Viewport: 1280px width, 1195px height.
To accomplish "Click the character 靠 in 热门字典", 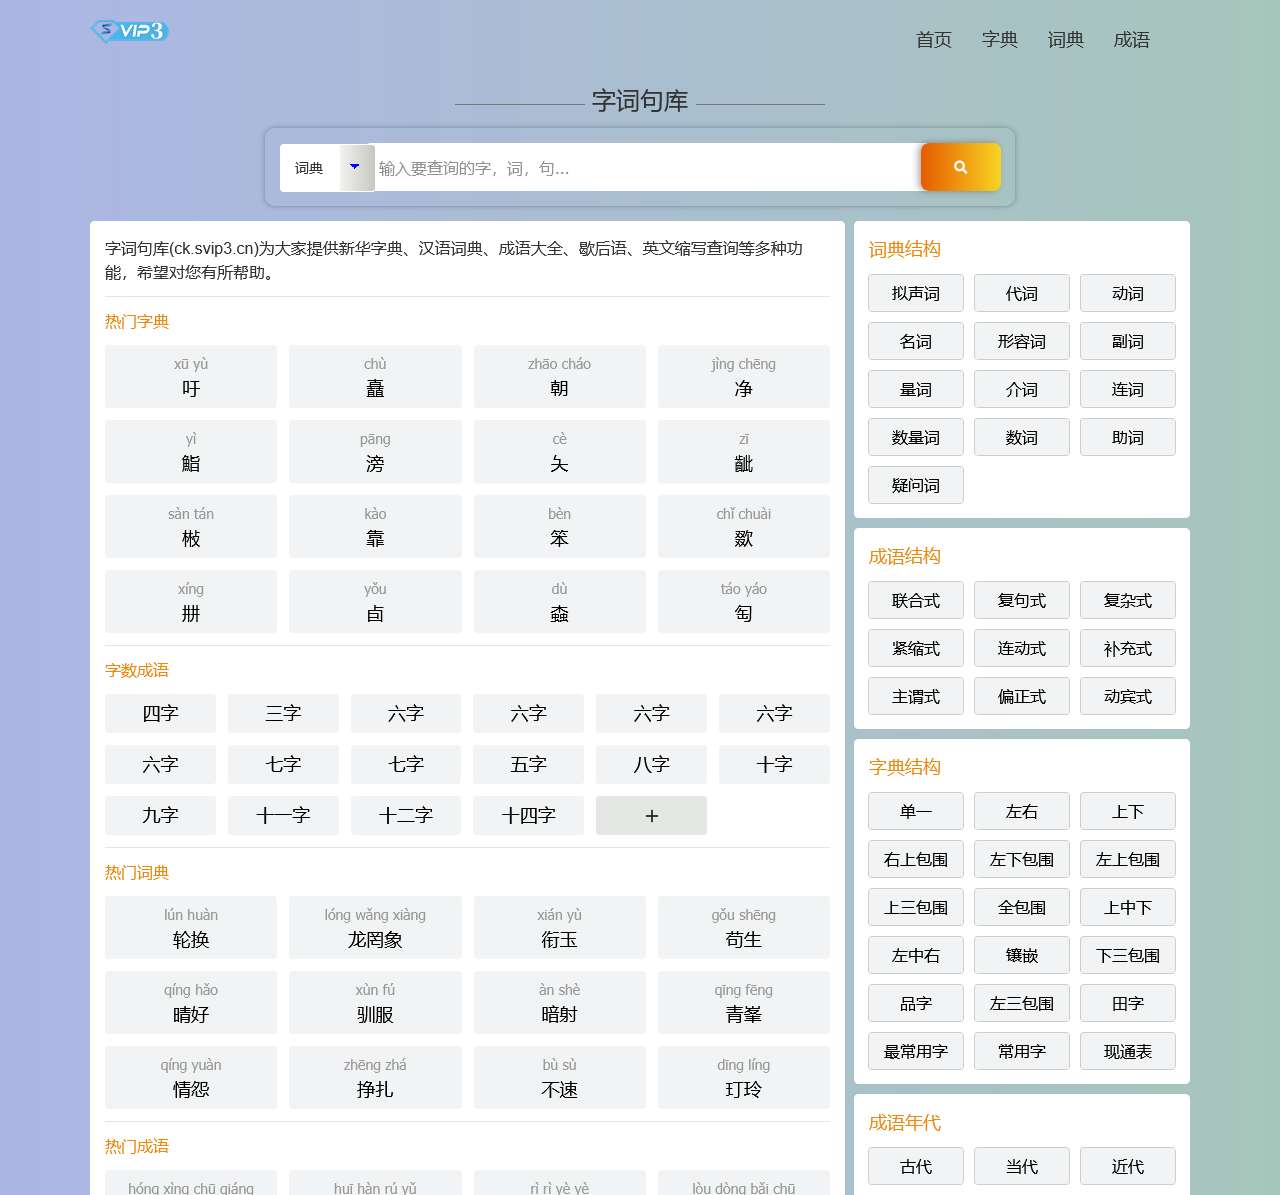I will click(375, 526).
